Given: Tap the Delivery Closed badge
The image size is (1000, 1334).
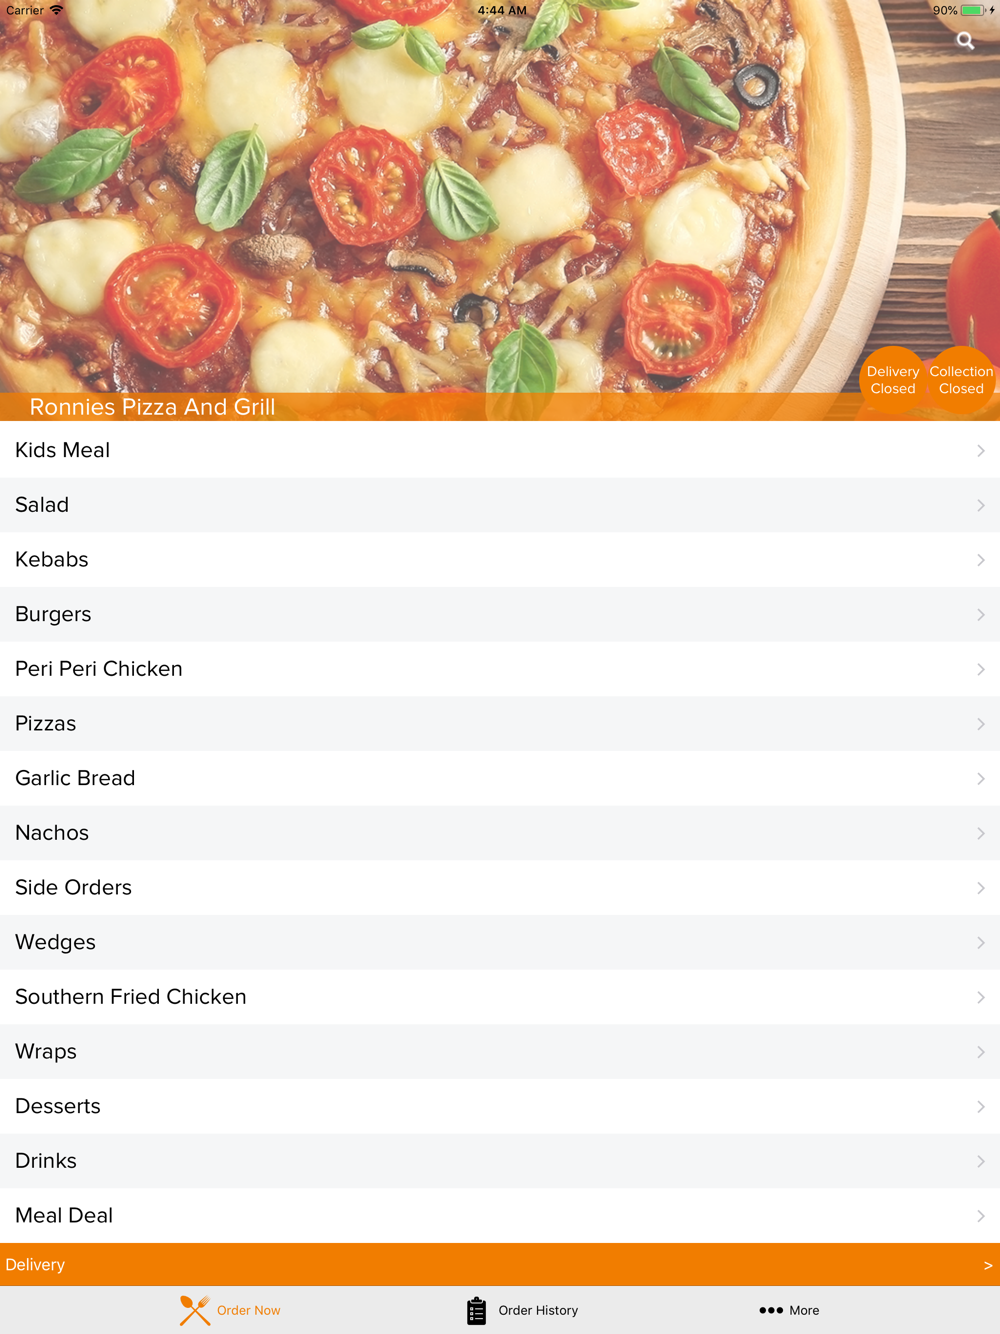Looking at the screenshot, I should pos(893,380).
